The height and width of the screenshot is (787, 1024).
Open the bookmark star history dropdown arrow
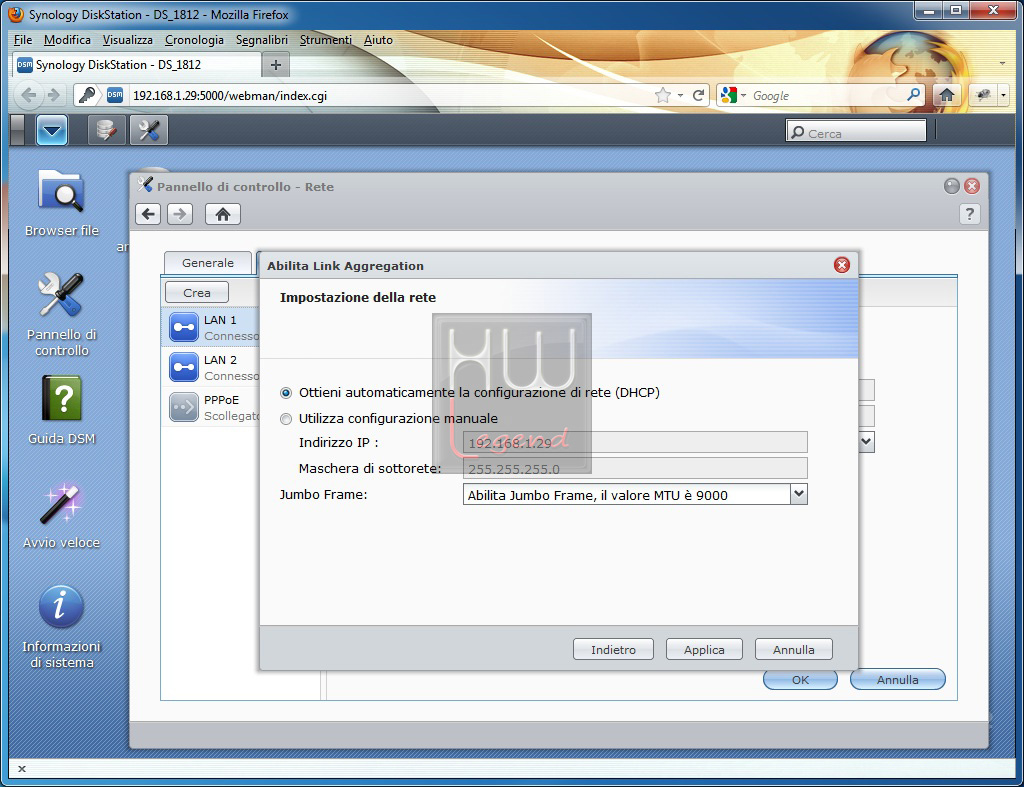pyautogui.click(x=680, y=95)
